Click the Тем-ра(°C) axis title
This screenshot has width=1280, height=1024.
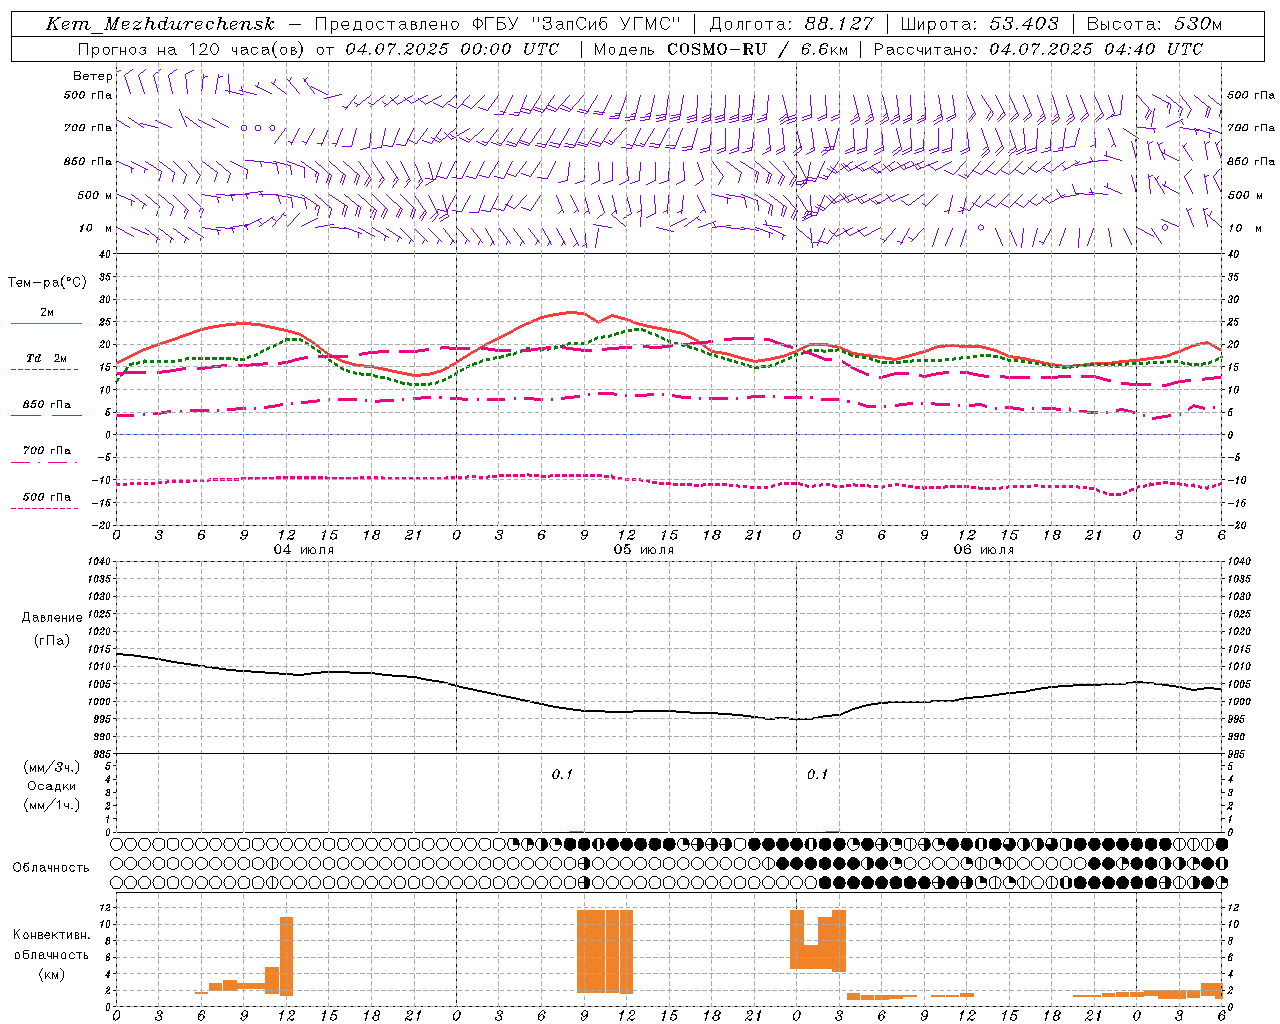(47, 283)
